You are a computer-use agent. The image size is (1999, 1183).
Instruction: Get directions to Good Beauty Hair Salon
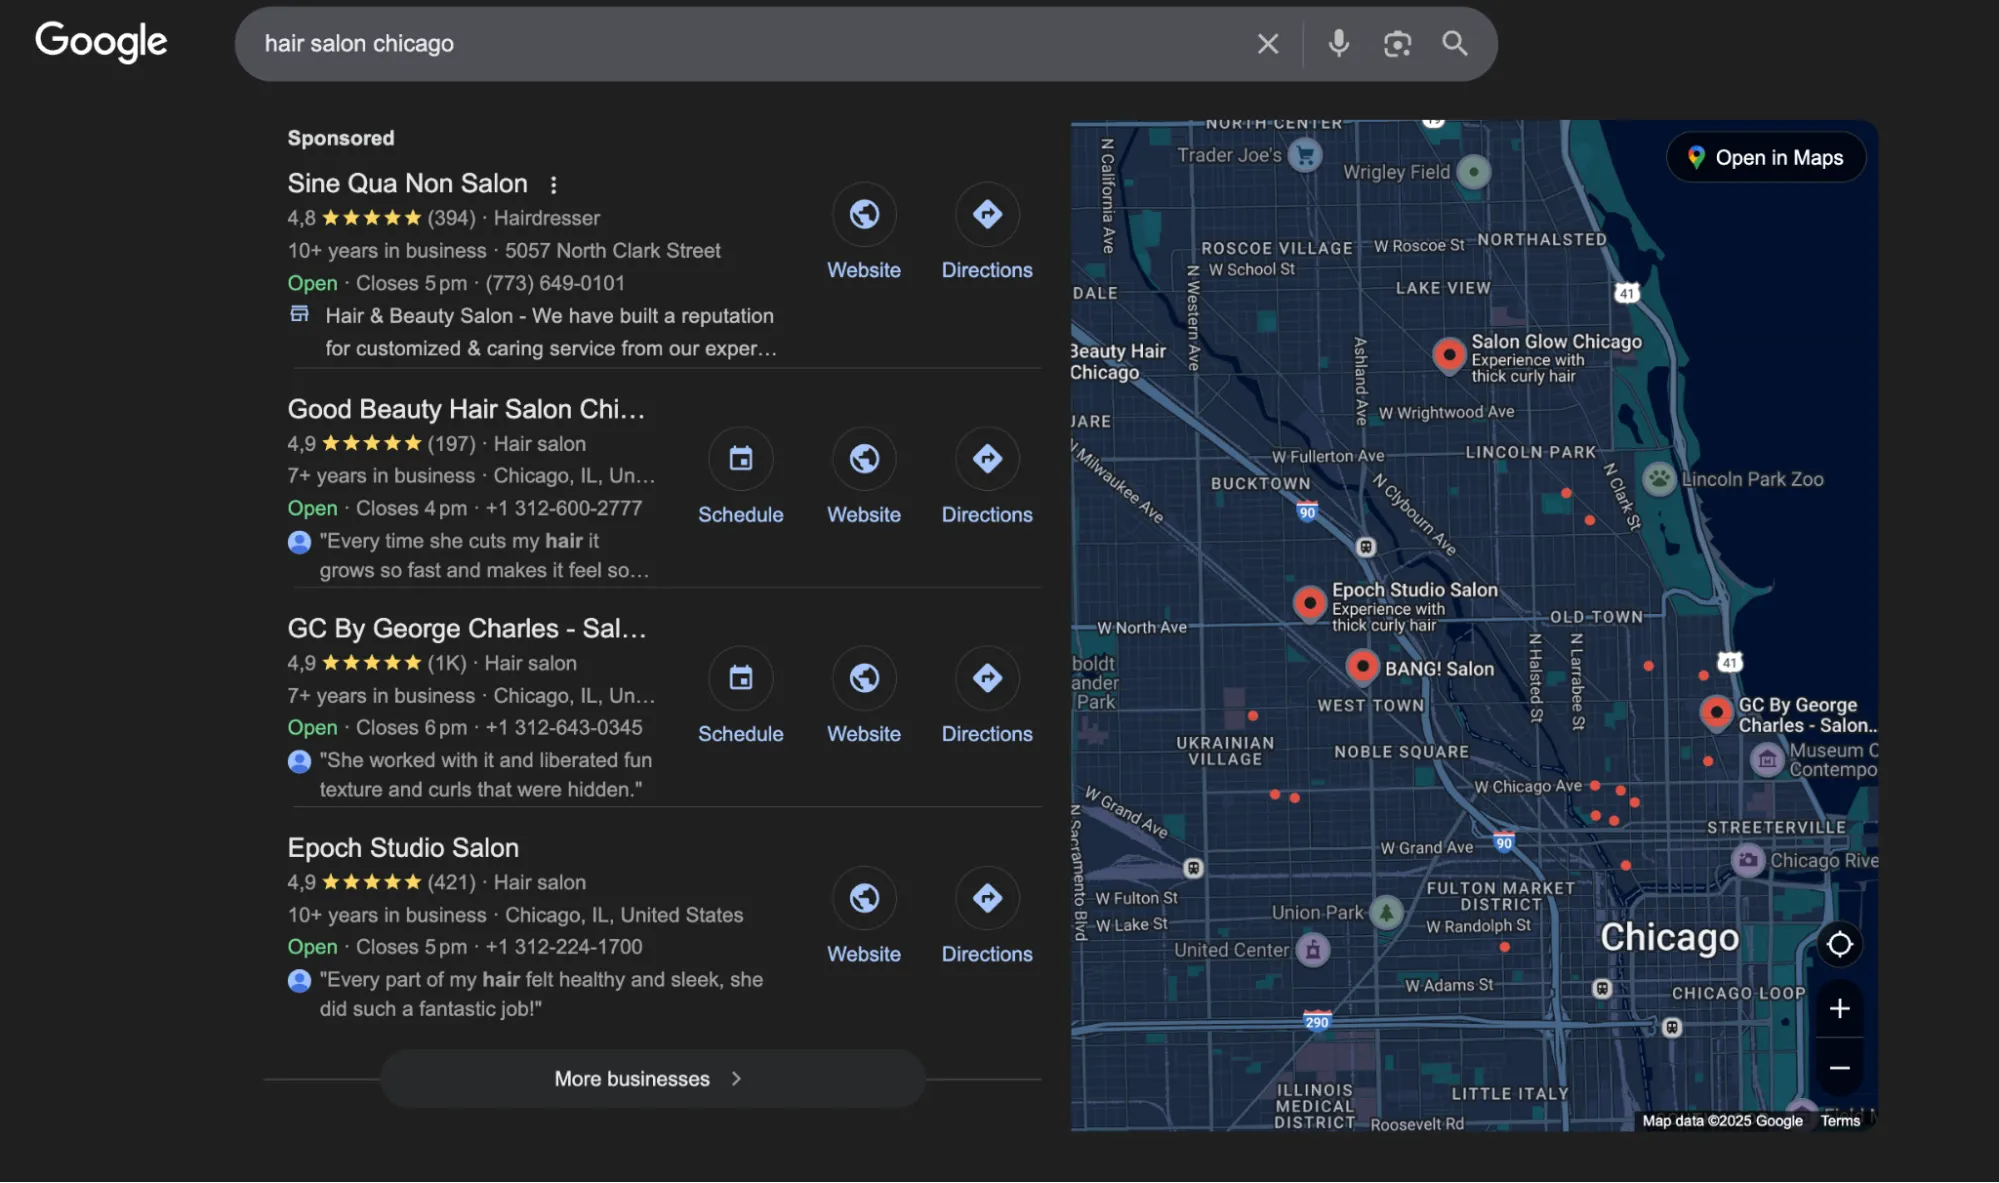[987, 459]
